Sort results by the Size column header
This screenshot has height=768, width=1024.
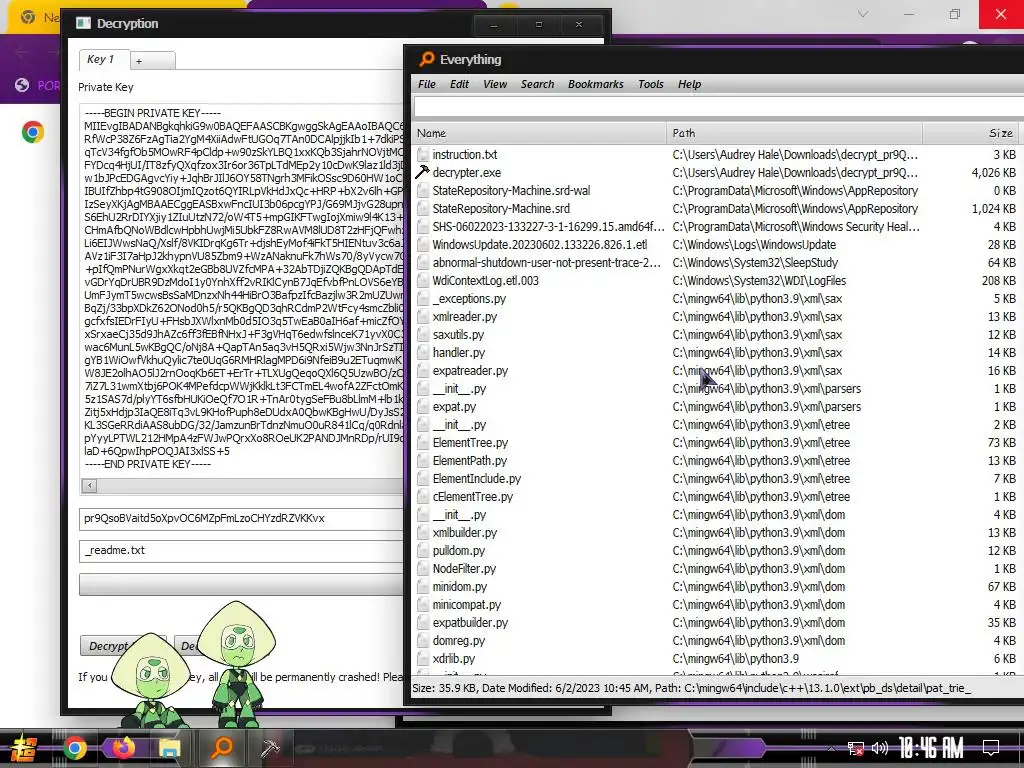tap(972, 133)
